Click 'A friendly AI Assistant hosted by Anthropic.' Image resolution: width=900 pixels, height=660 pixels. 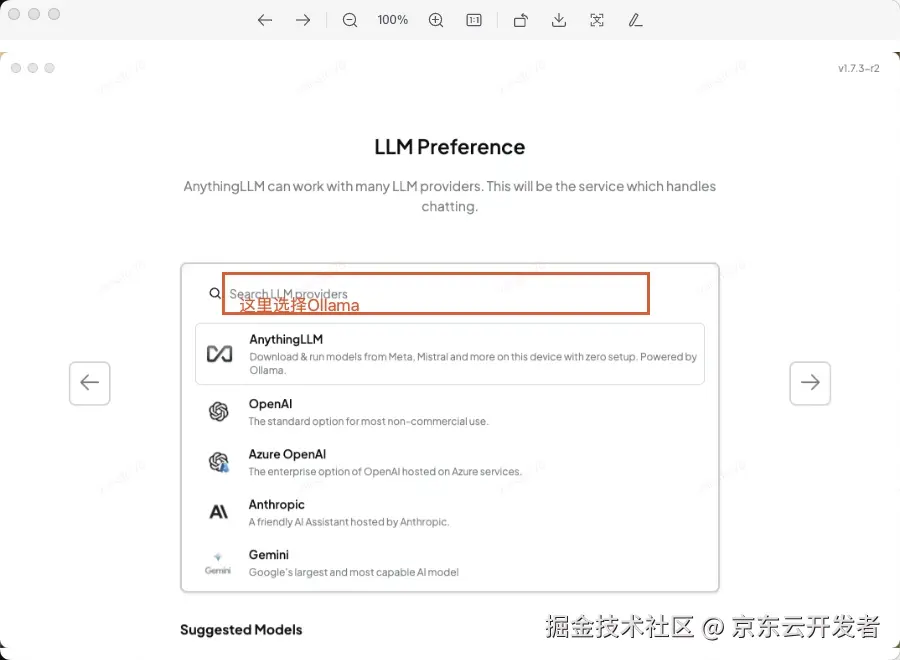pos(349,522)
